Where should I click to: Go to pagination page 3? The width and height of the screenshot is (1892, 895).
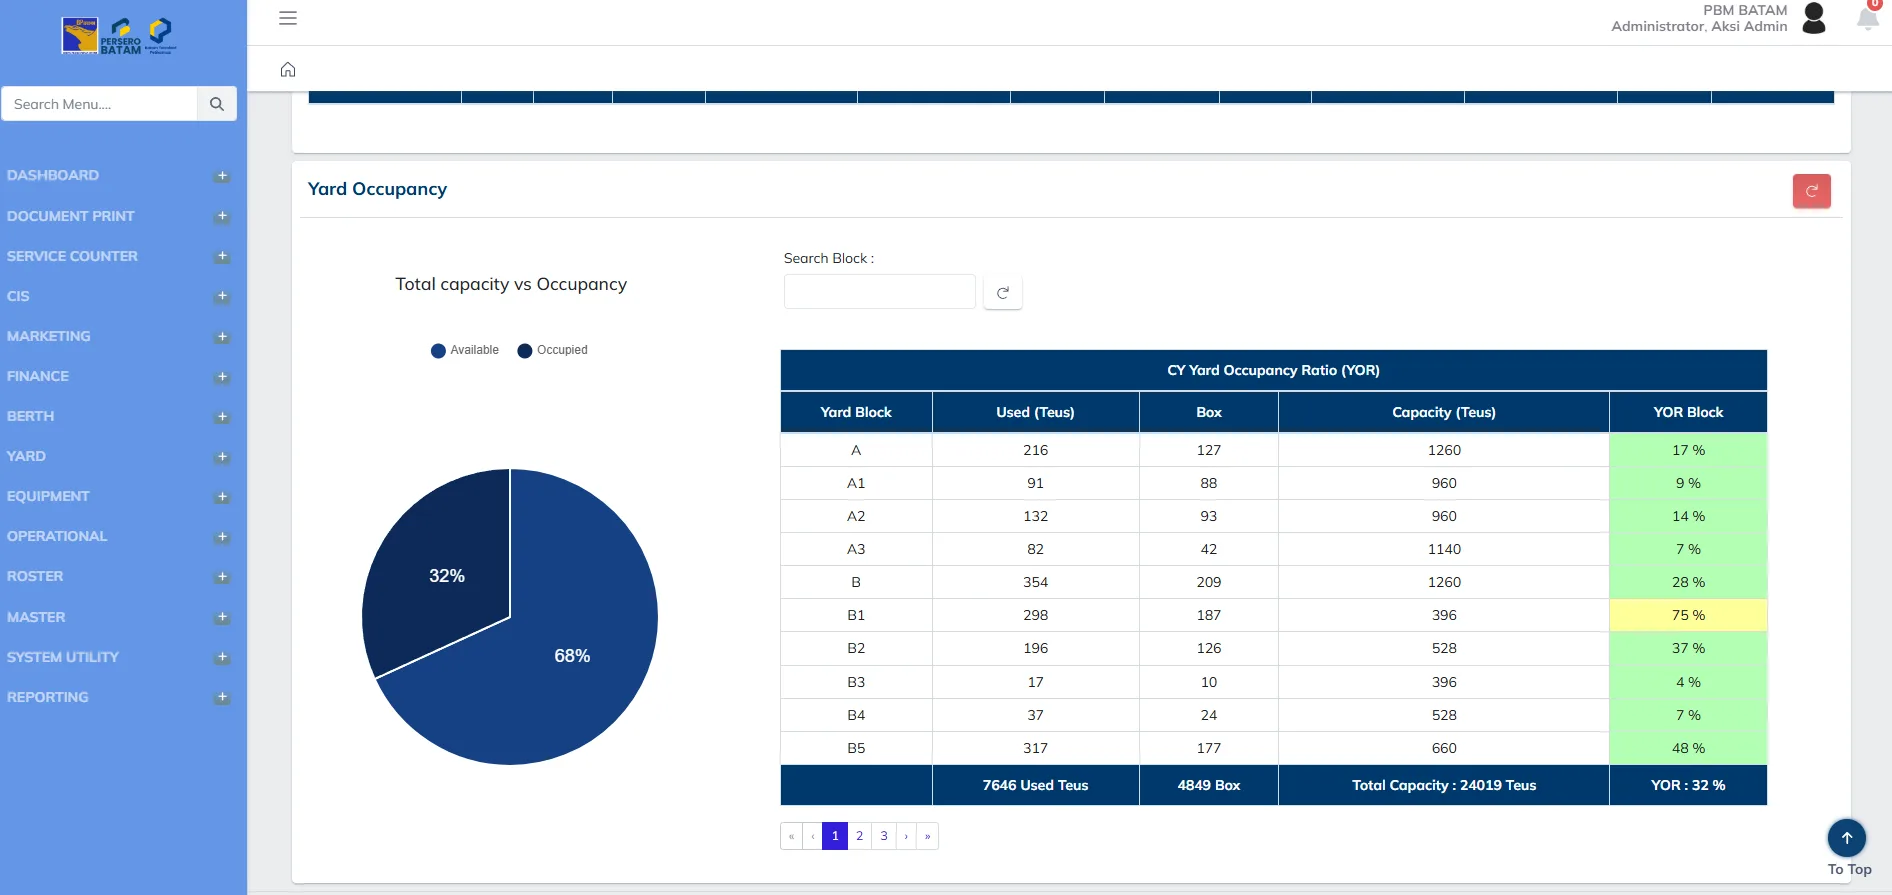(x=884, y=836)
